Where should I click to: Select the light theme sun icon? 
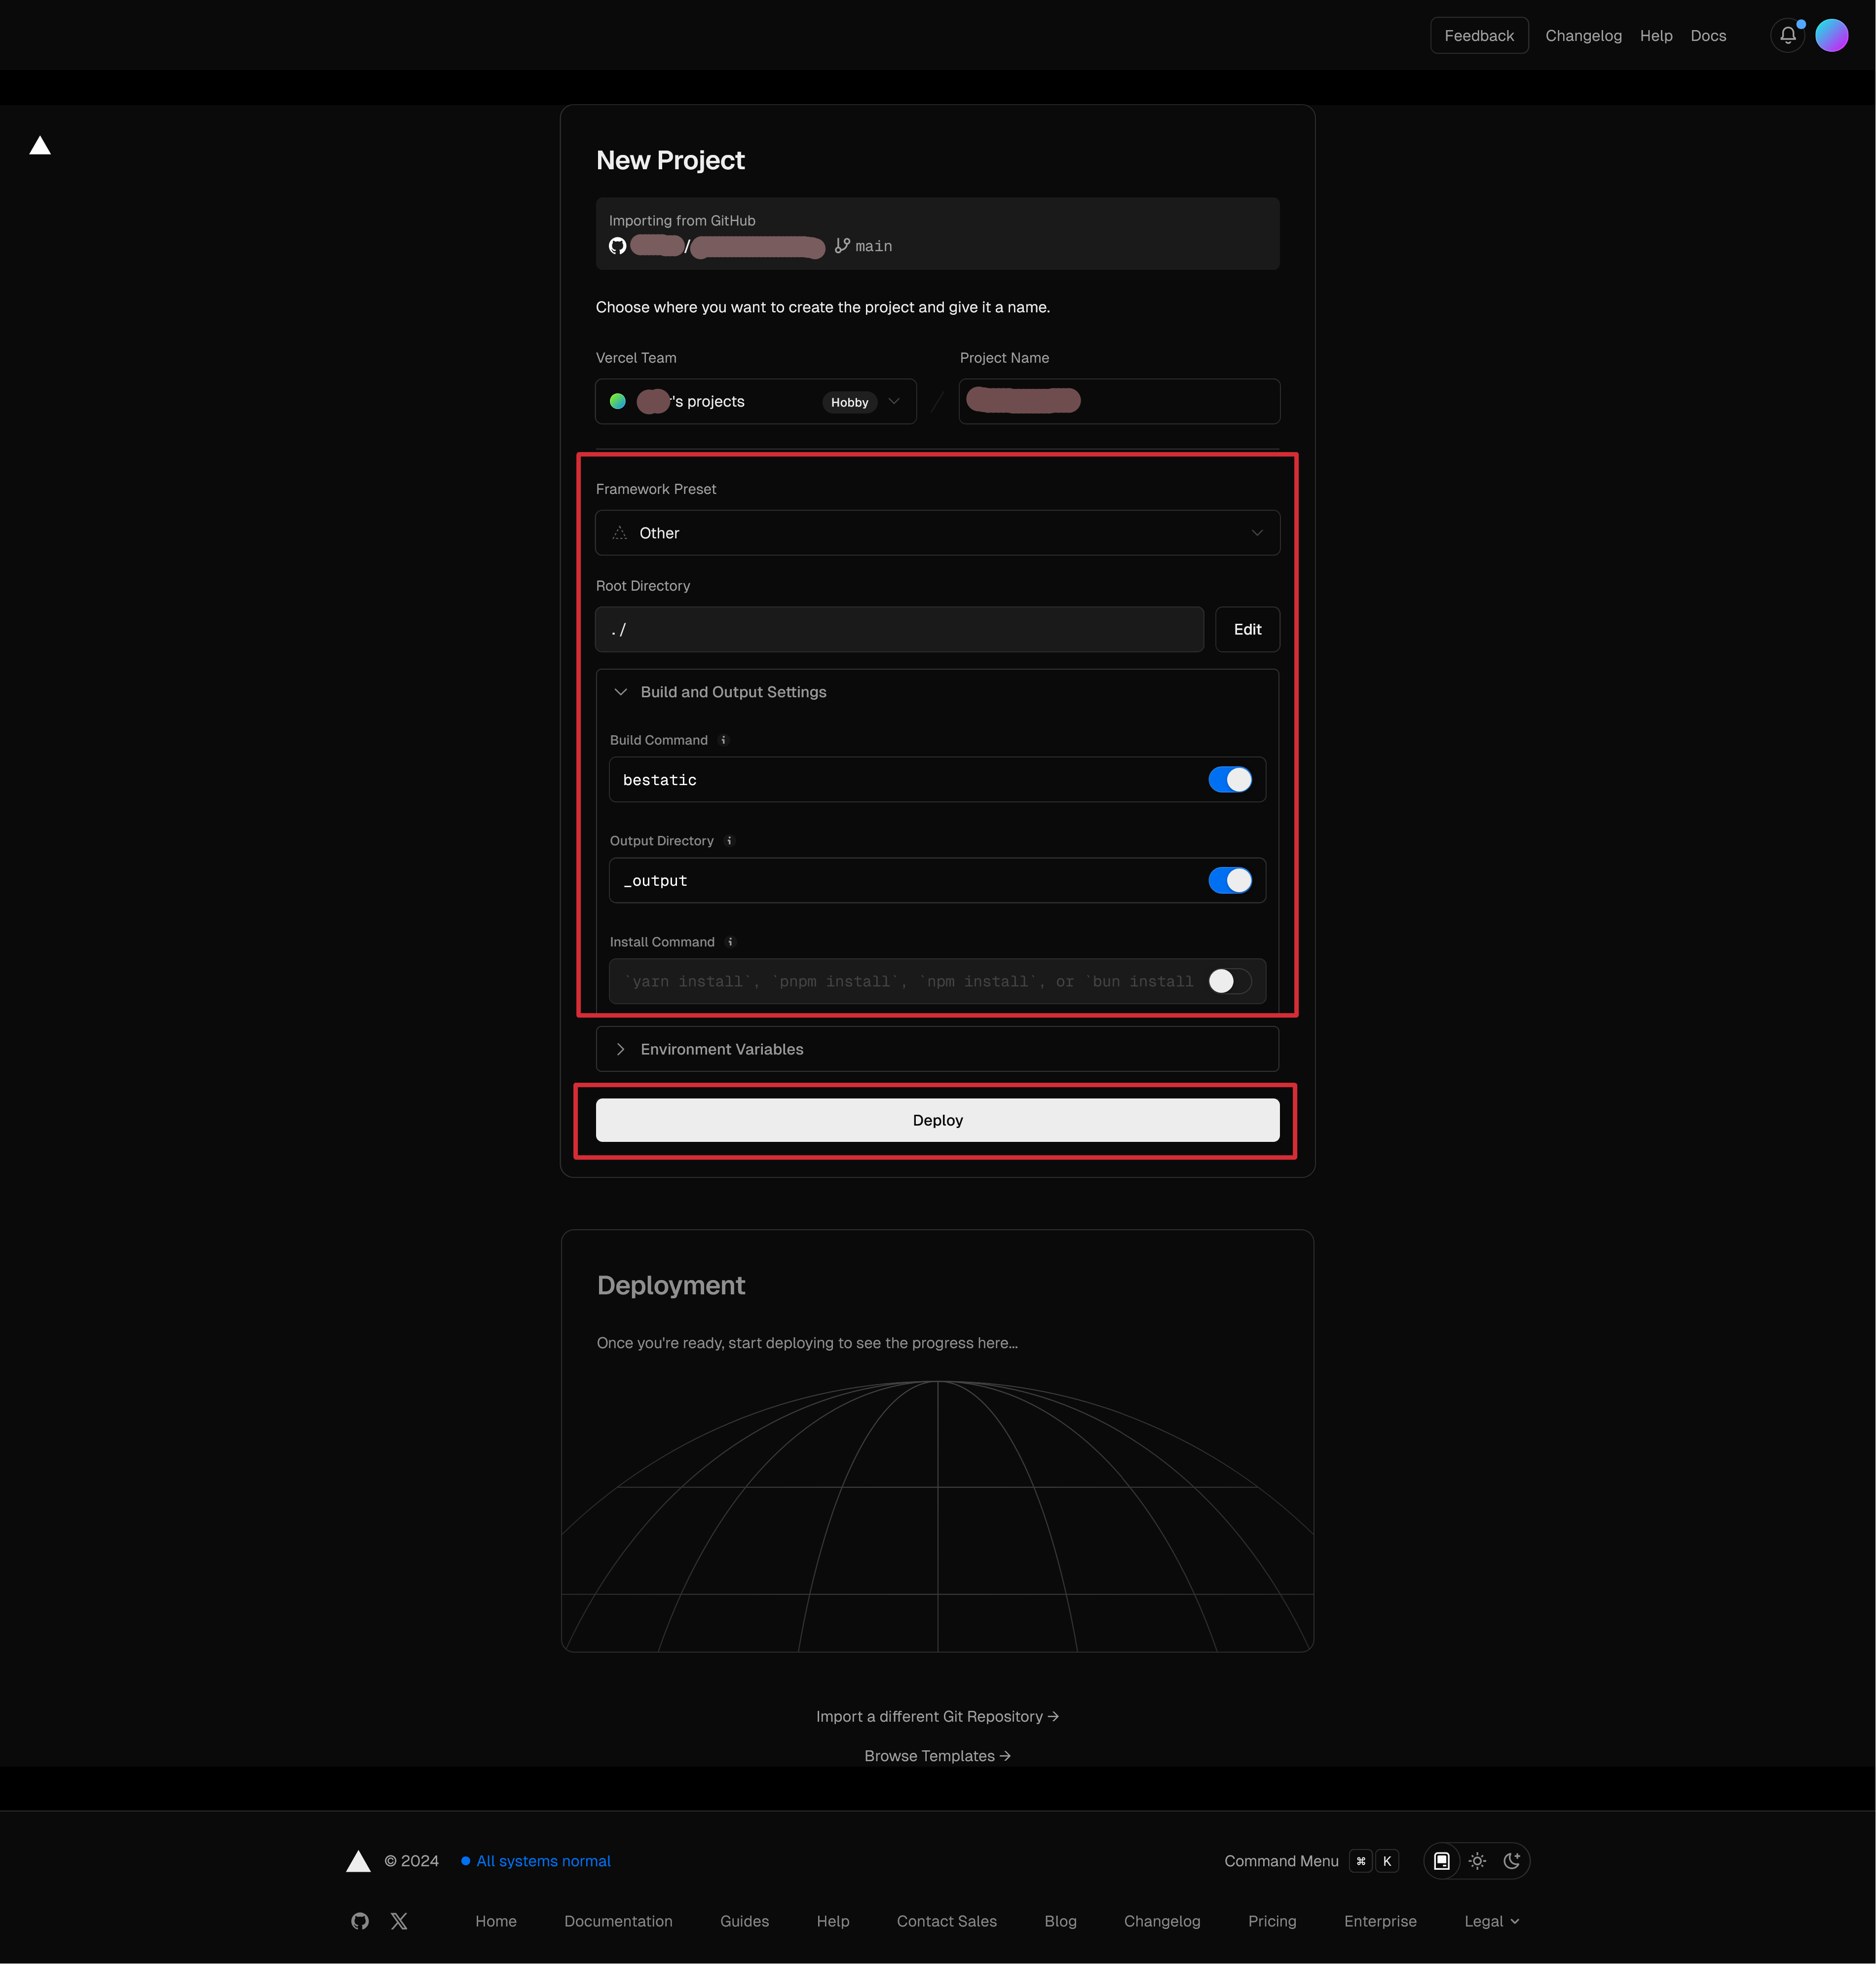(x=1477, y=1861)
